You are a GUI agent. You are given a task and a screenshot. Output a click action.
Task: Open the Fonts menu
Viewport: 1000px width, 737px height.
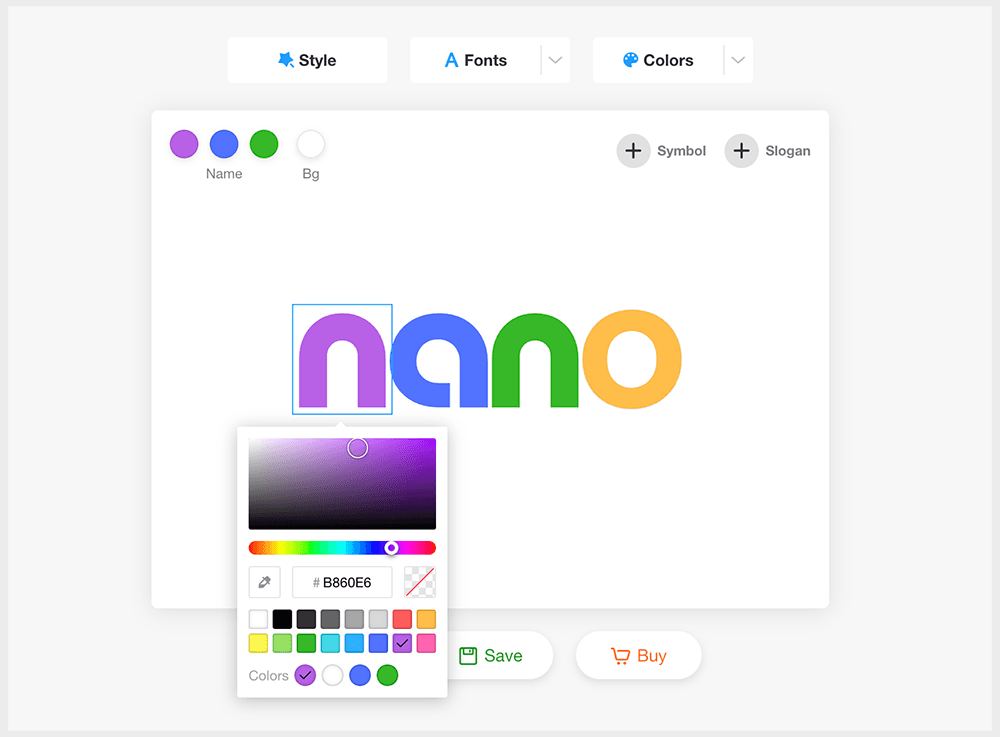(x=476, y=60)
